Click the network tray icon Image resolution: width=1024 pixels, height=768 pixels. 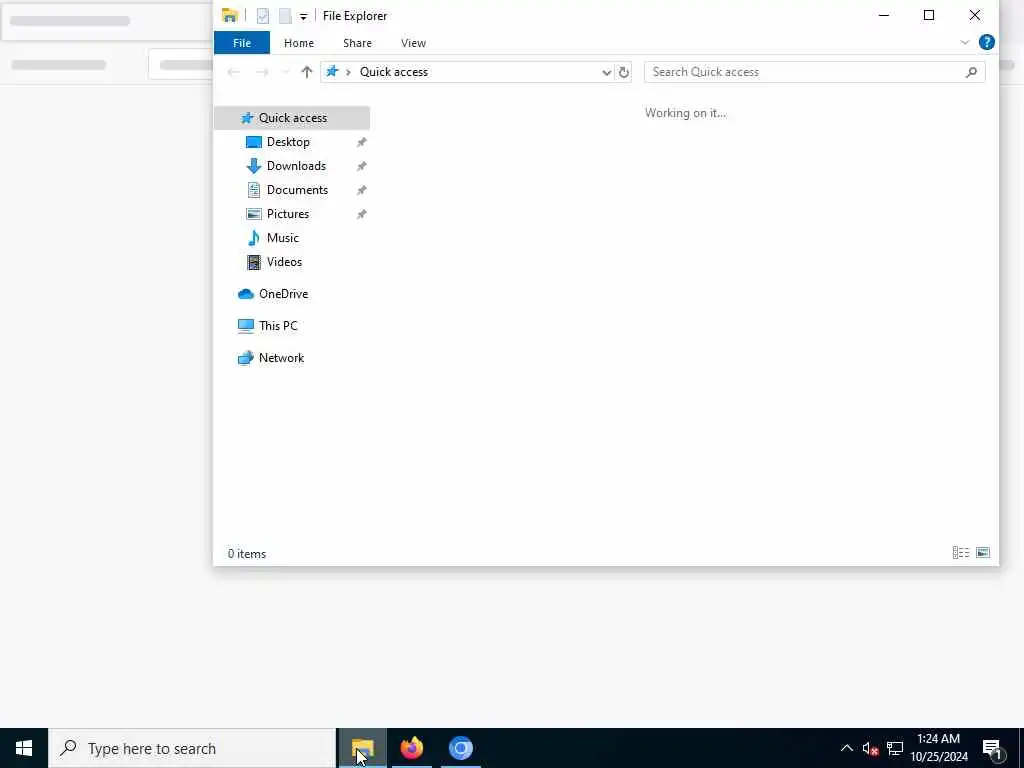[895, 748]
